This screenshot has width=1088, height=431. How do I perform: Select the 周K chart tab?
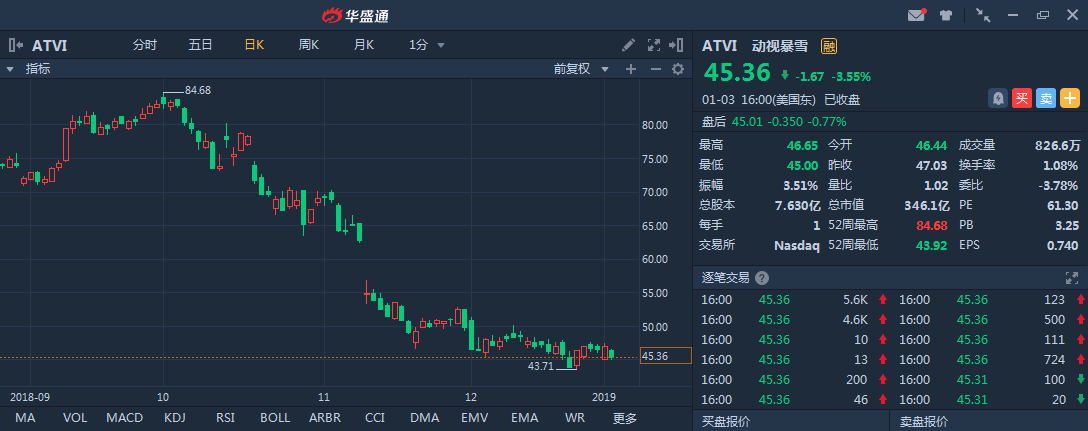309,45
